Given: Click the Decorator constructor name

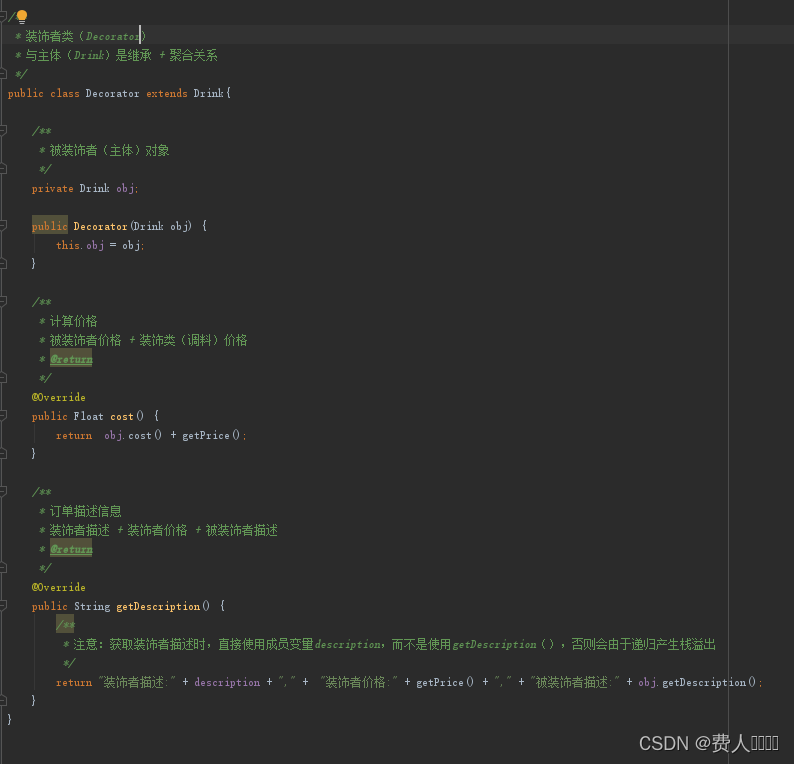Looking at the screenshot, I should tap(100, 226).
